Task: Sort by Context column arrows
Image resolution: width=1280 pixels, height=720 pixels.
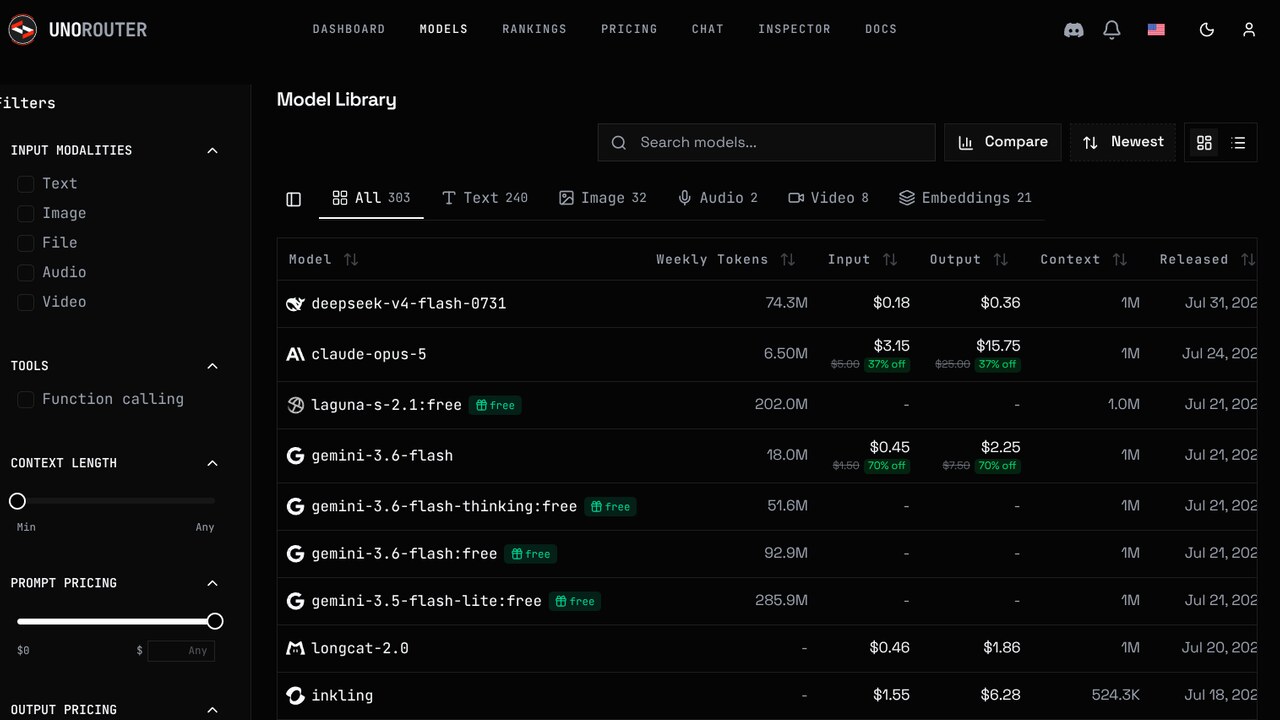Action: (x=1120, y=260)
